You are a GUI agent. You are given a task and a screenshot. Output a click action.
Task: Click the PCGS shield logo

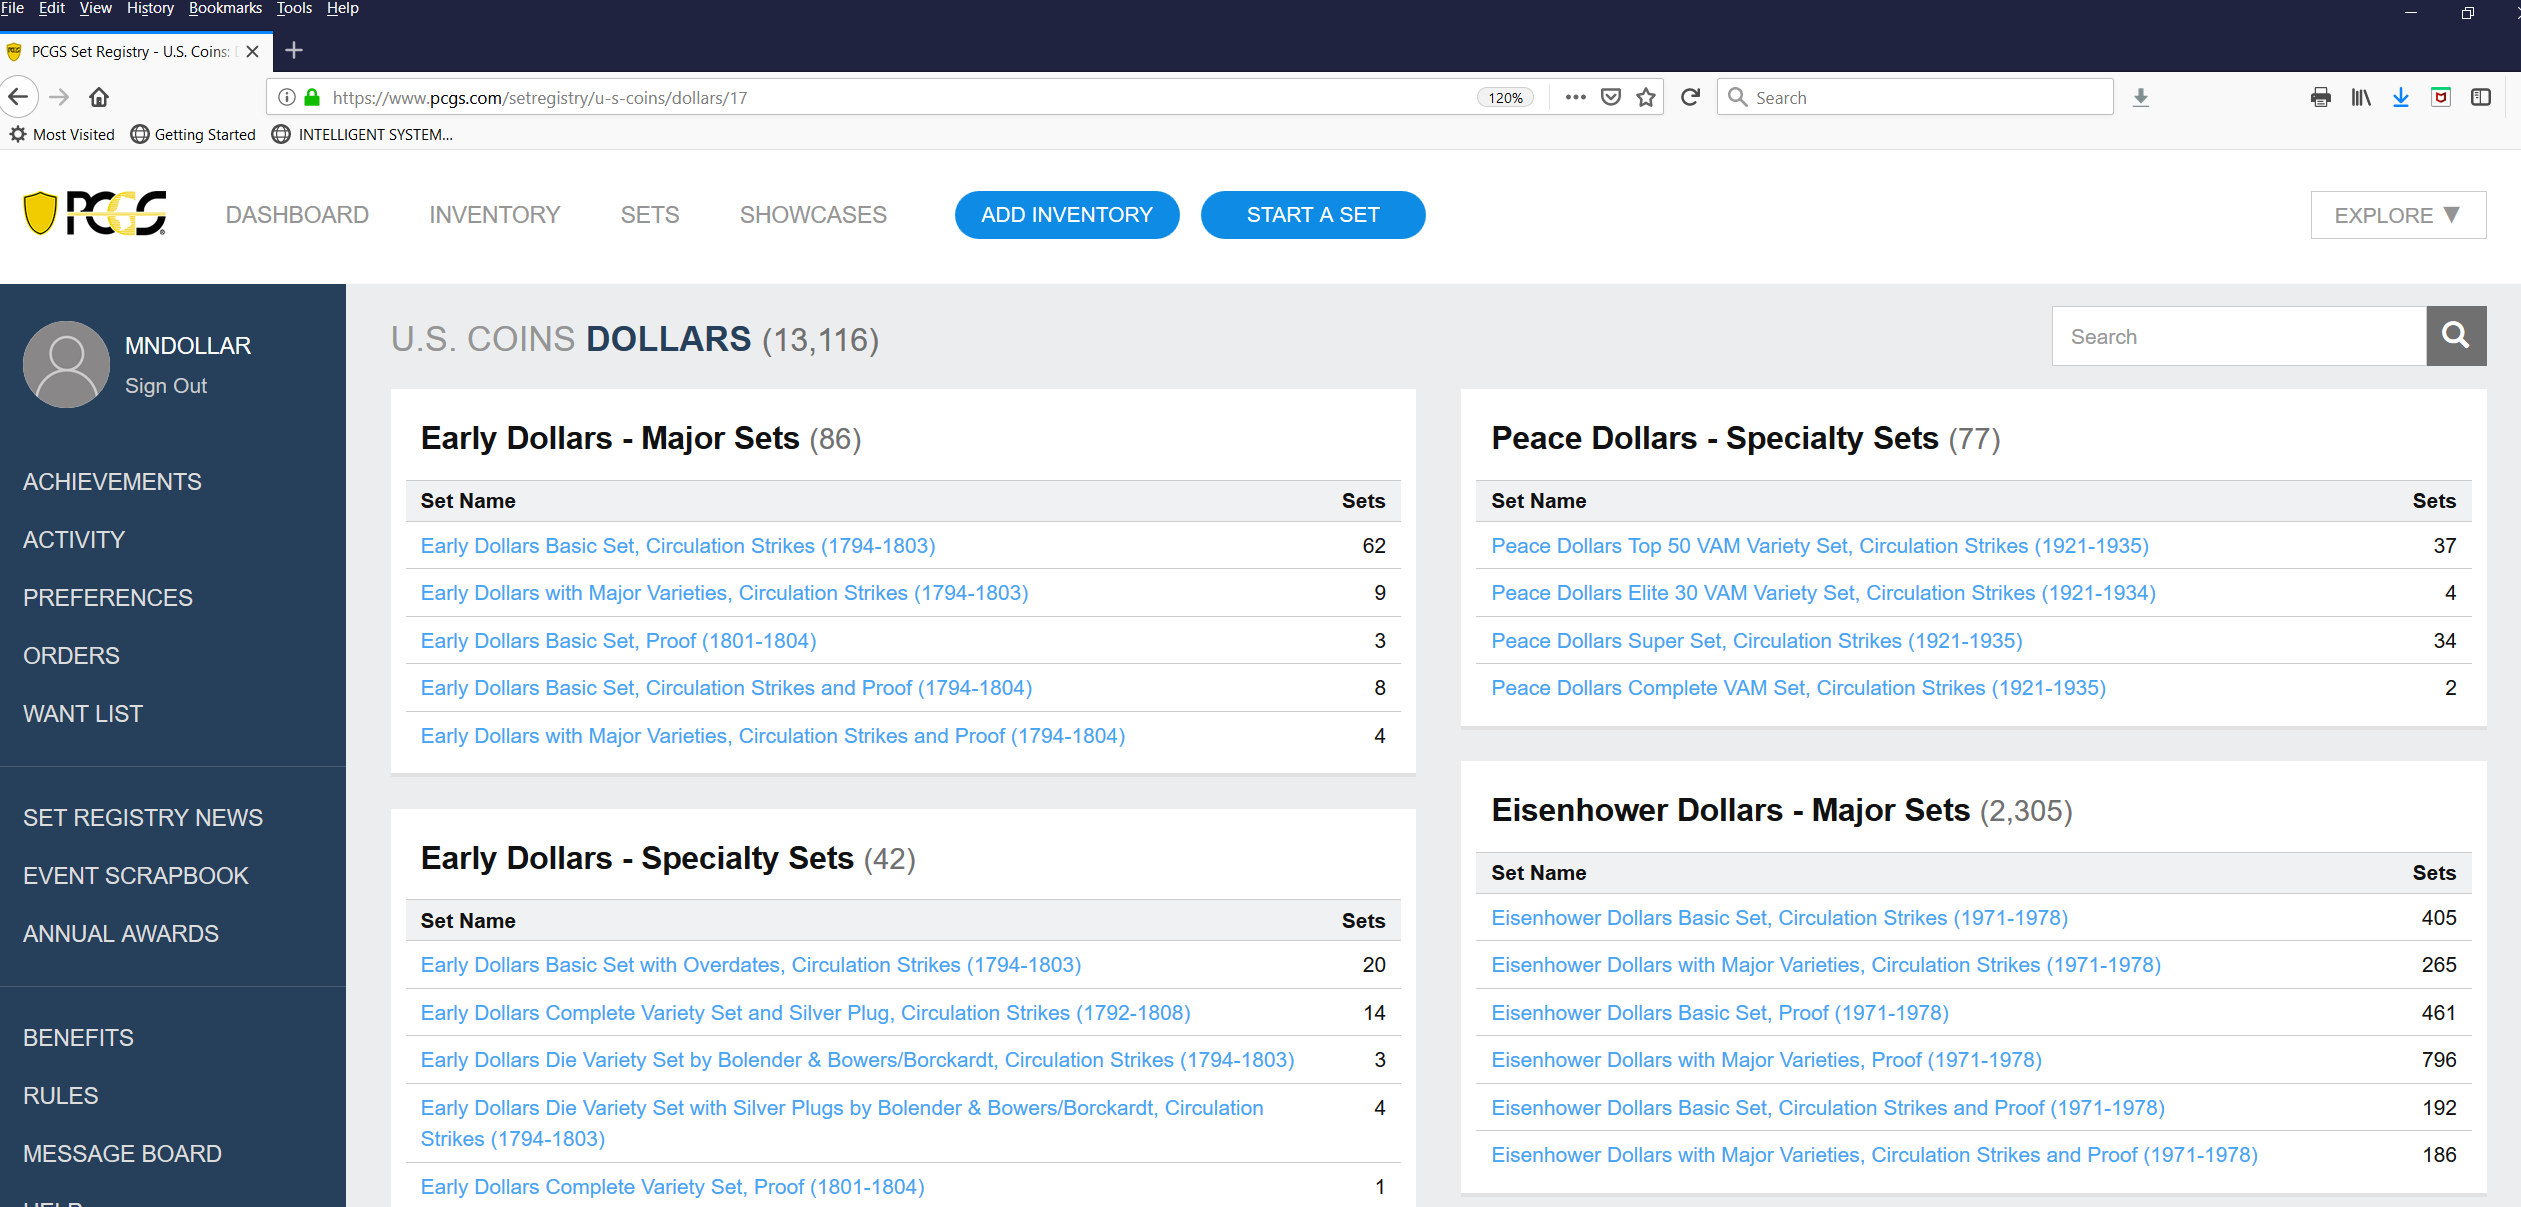click(95, 213)
